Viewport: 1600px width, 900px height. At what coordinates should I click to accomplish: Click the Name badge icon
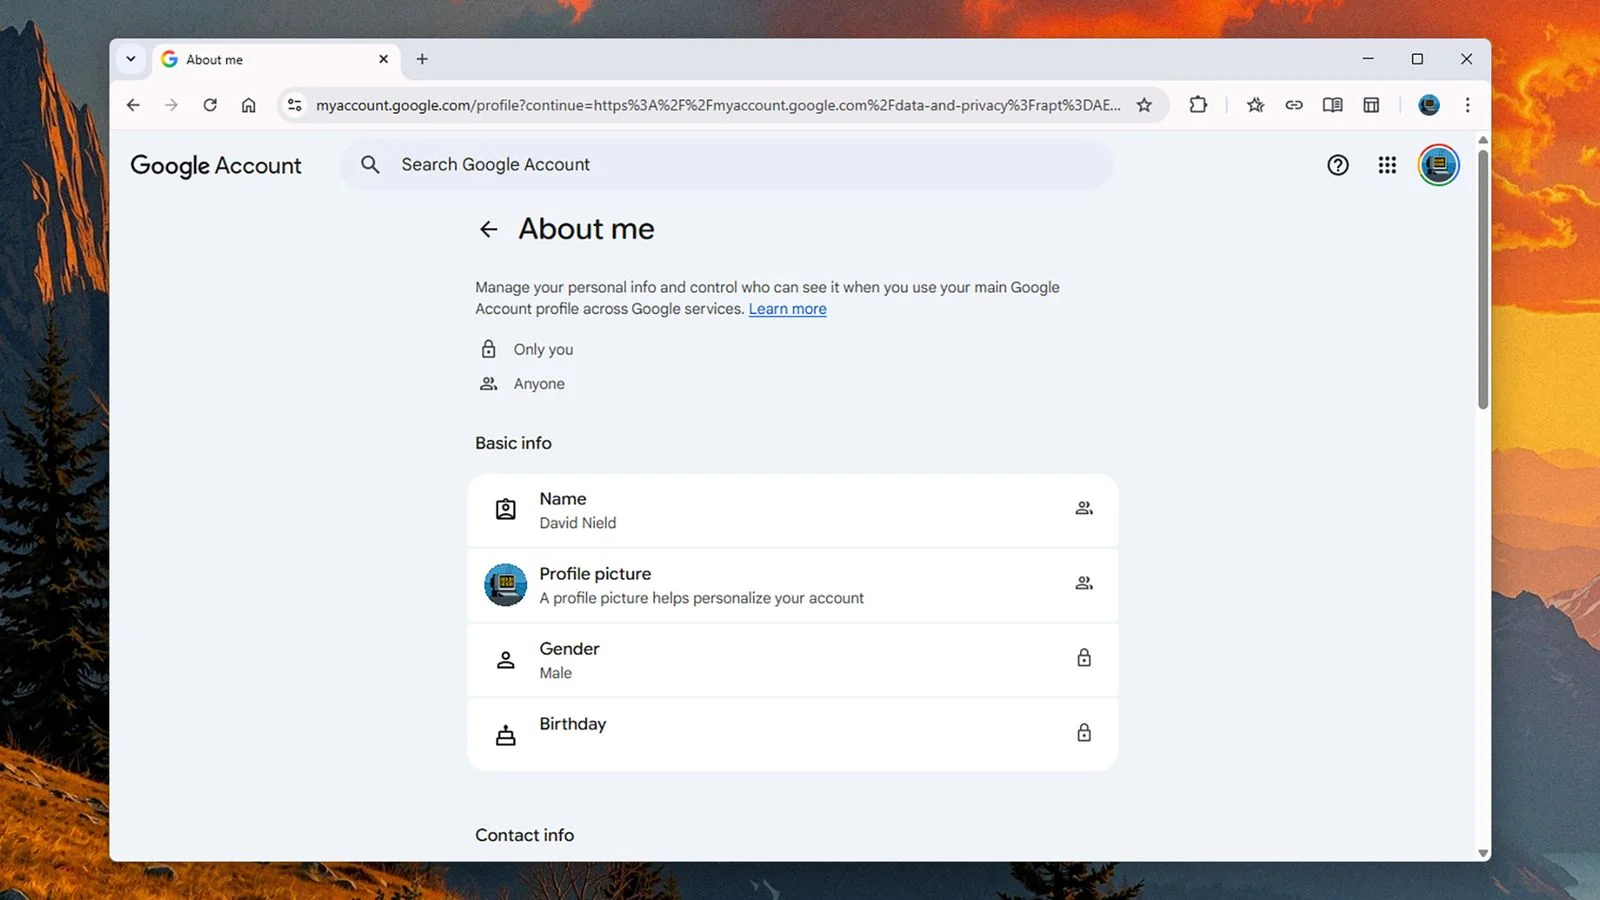(506, 510)
